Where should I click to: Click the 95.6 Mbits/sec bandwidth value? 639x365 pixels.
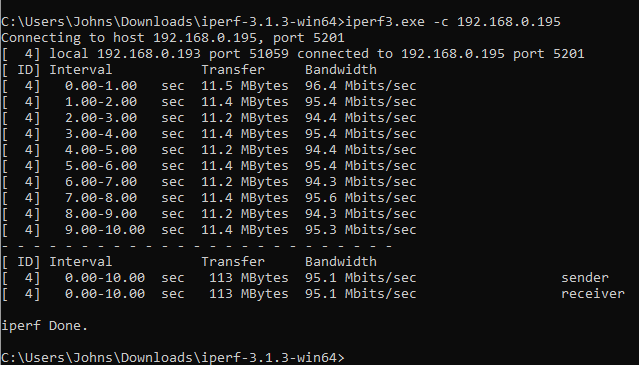click(361, 198)
